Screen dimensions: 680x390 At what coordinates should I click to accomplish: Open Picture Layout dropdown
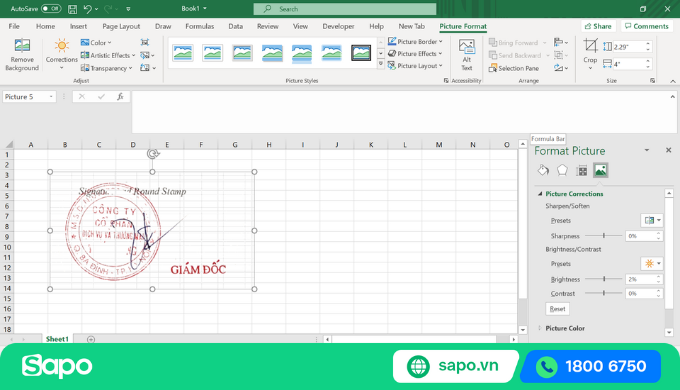tap(415, 66)
